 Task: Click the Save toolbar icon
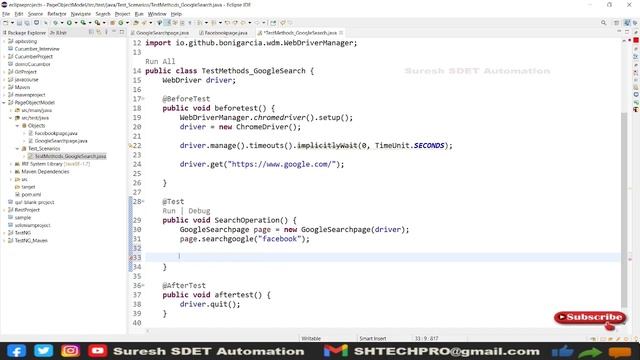(19, 23)
